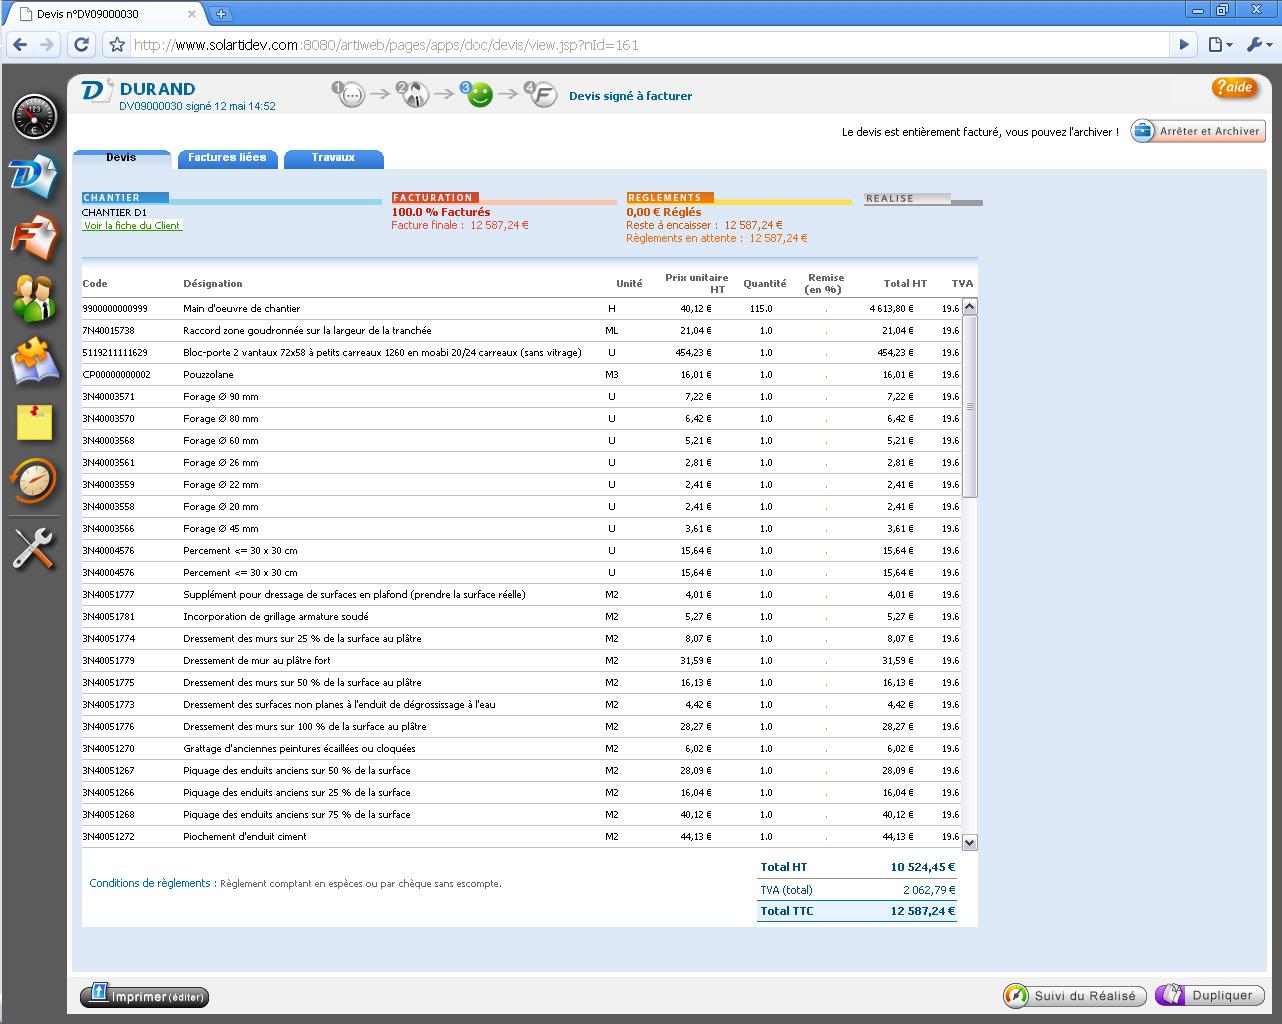
Task: Switch to the Factures liées tab
Action: pyautogui.click(x=227, y=158)
